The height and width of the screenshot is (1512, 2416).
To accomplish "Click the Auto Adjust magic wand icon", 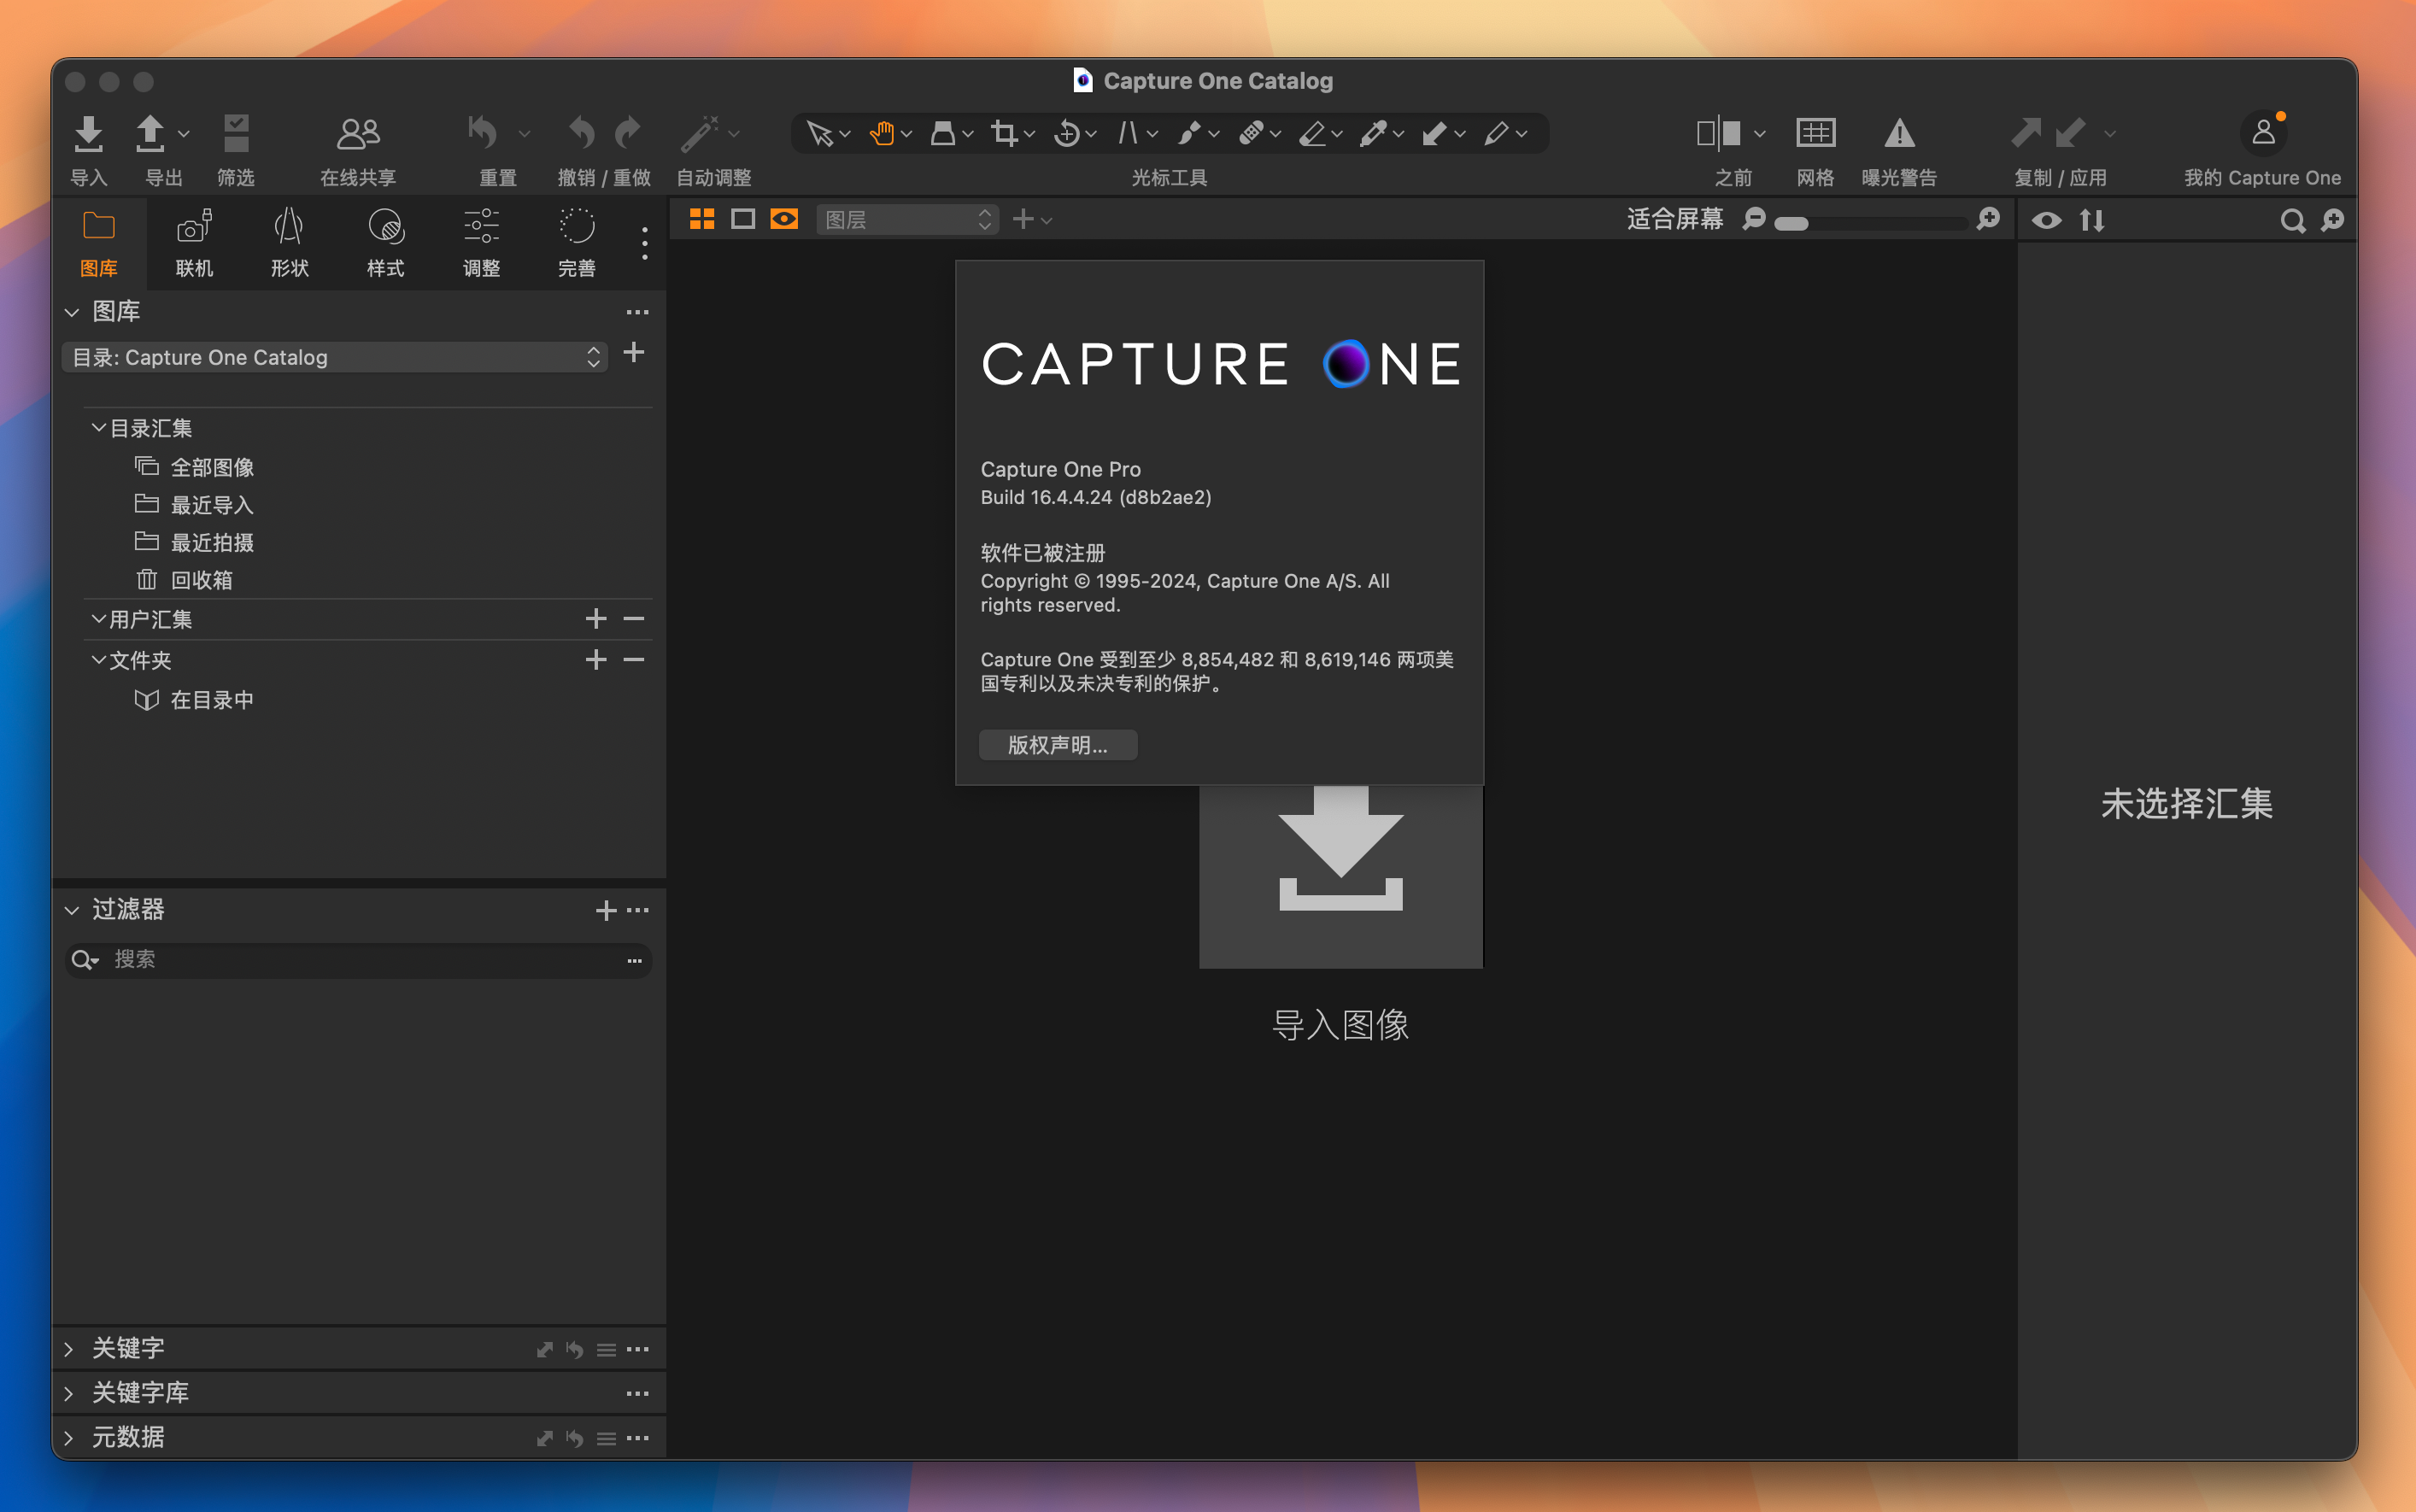I will 699,133.
